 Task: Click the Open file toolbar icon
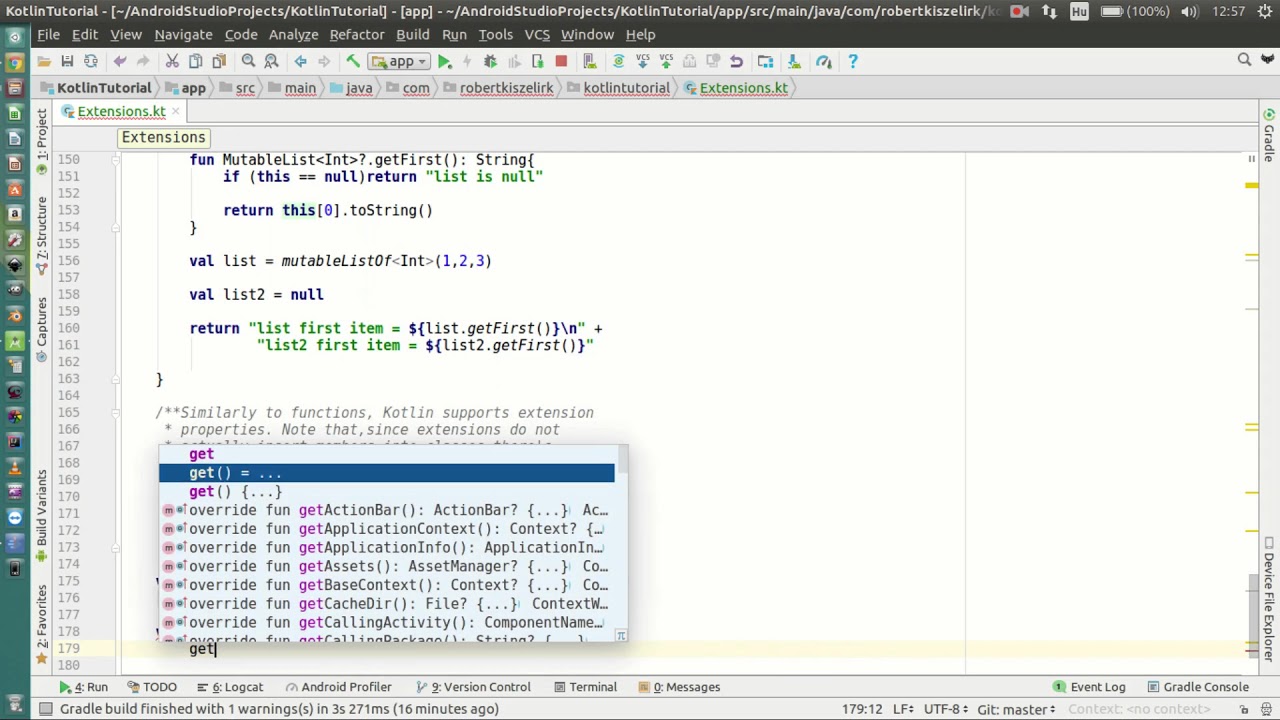tap(44, 61)
